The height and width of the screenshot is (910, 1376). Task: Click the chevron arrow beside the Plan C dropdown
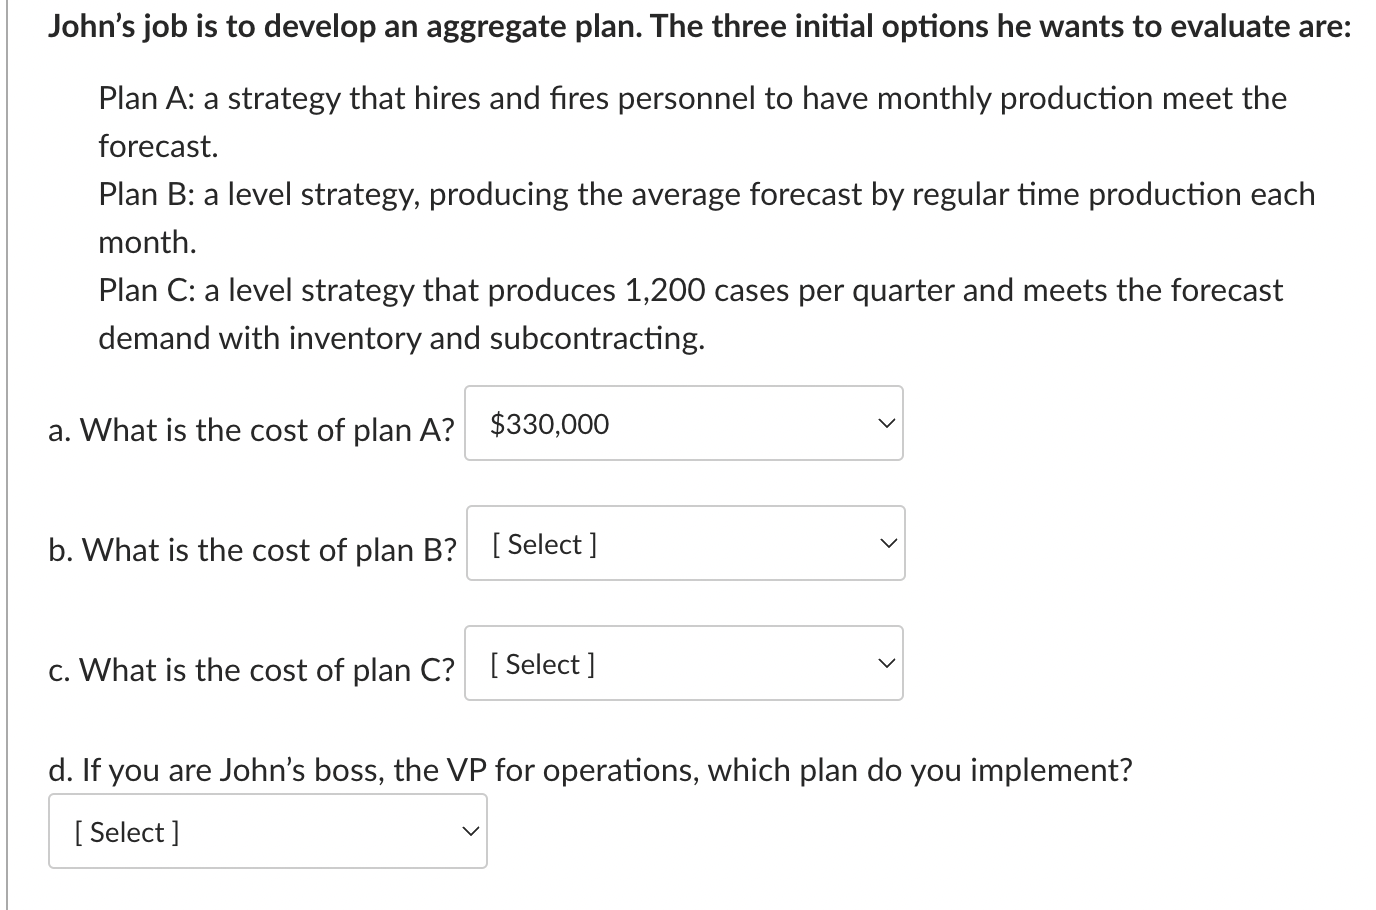tap(884, 662)
